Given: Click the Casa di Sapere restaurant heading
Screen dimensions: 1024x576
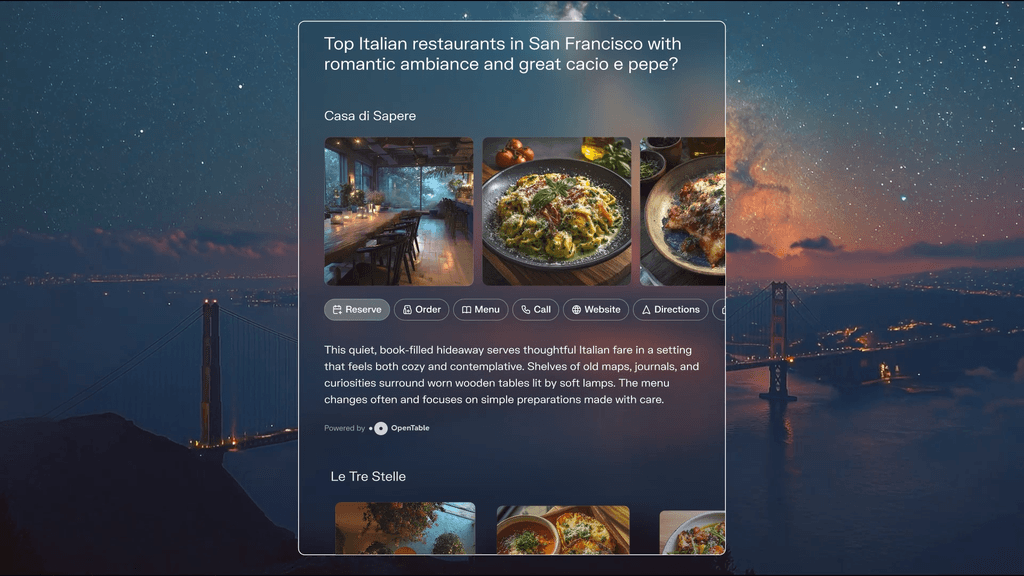Looking at the screenshot, I should coord(370,116).
